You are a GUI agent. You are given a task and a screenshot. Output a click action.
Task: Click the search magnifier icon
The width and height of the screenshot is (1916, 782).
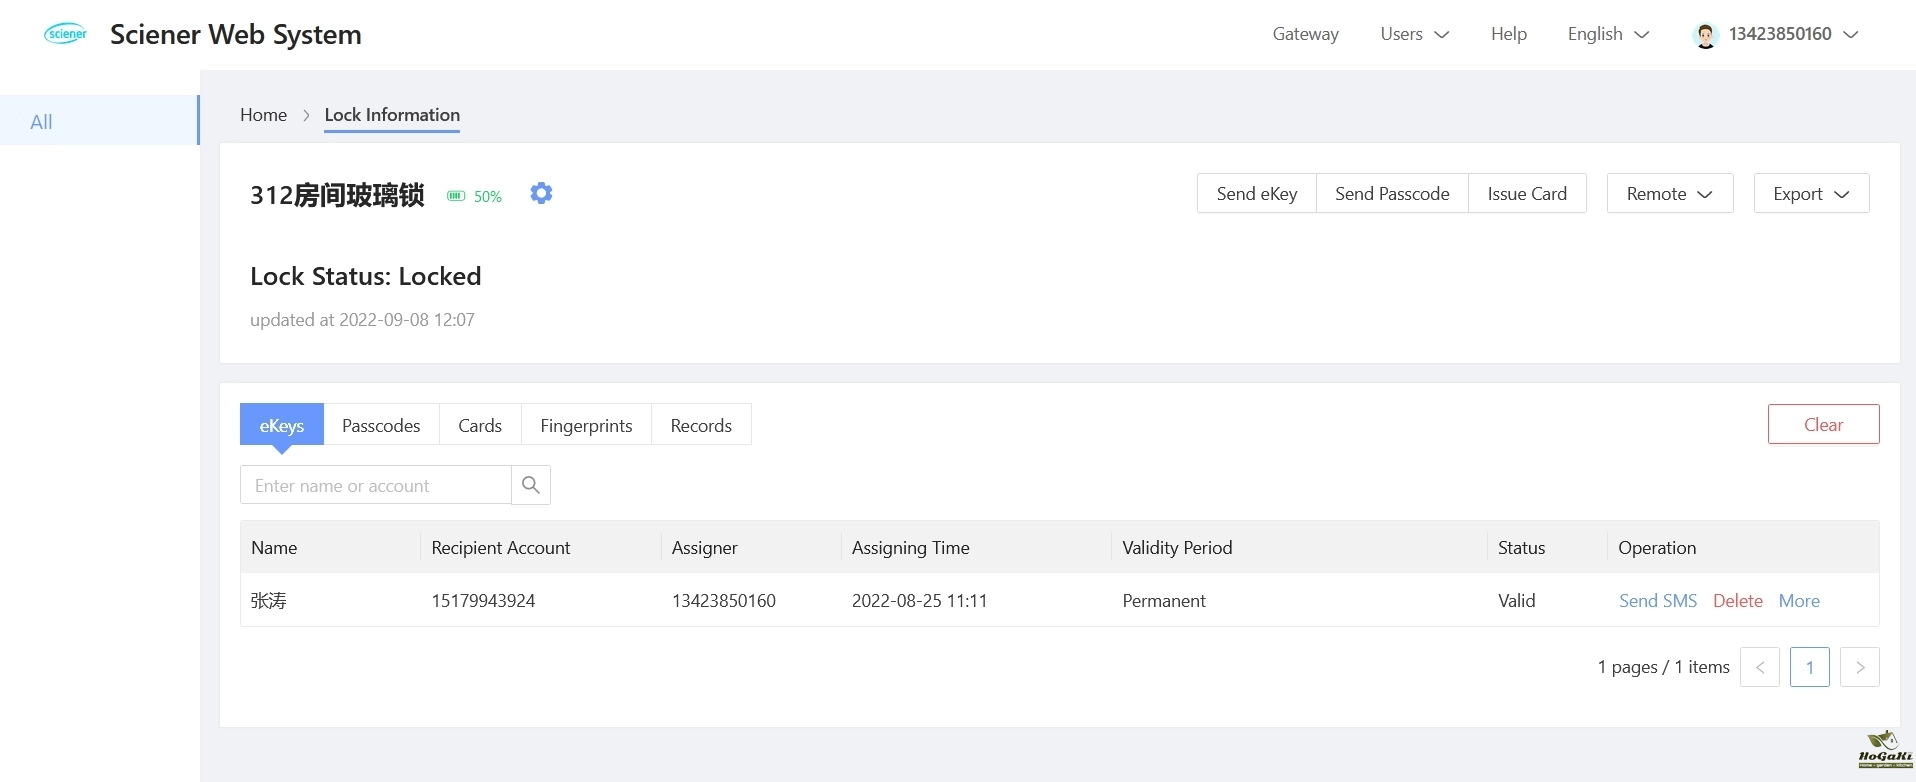531,485
